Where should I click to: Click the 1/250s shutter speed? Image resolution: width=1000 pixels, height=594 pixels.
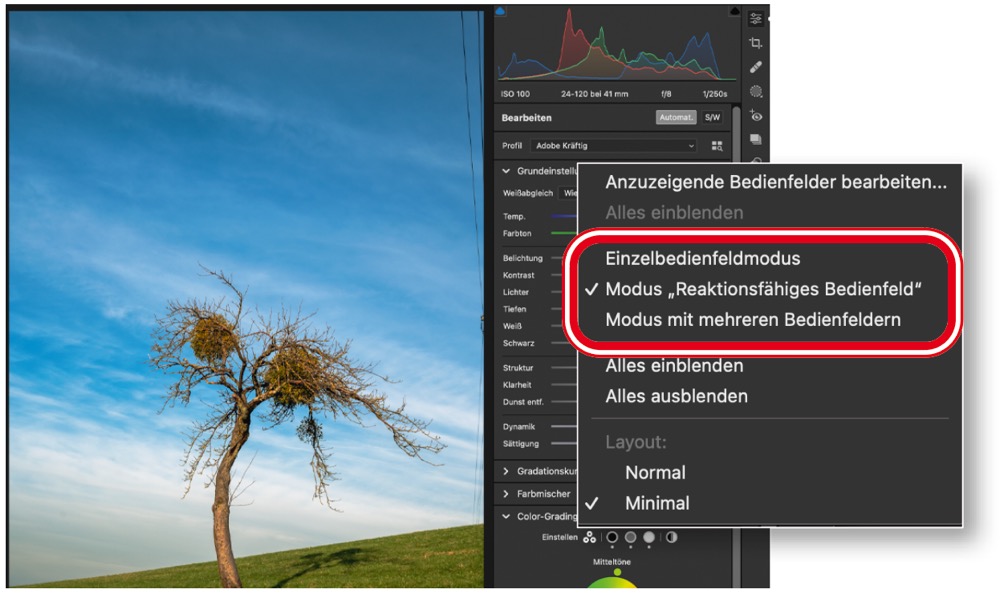tap(715, 94)
